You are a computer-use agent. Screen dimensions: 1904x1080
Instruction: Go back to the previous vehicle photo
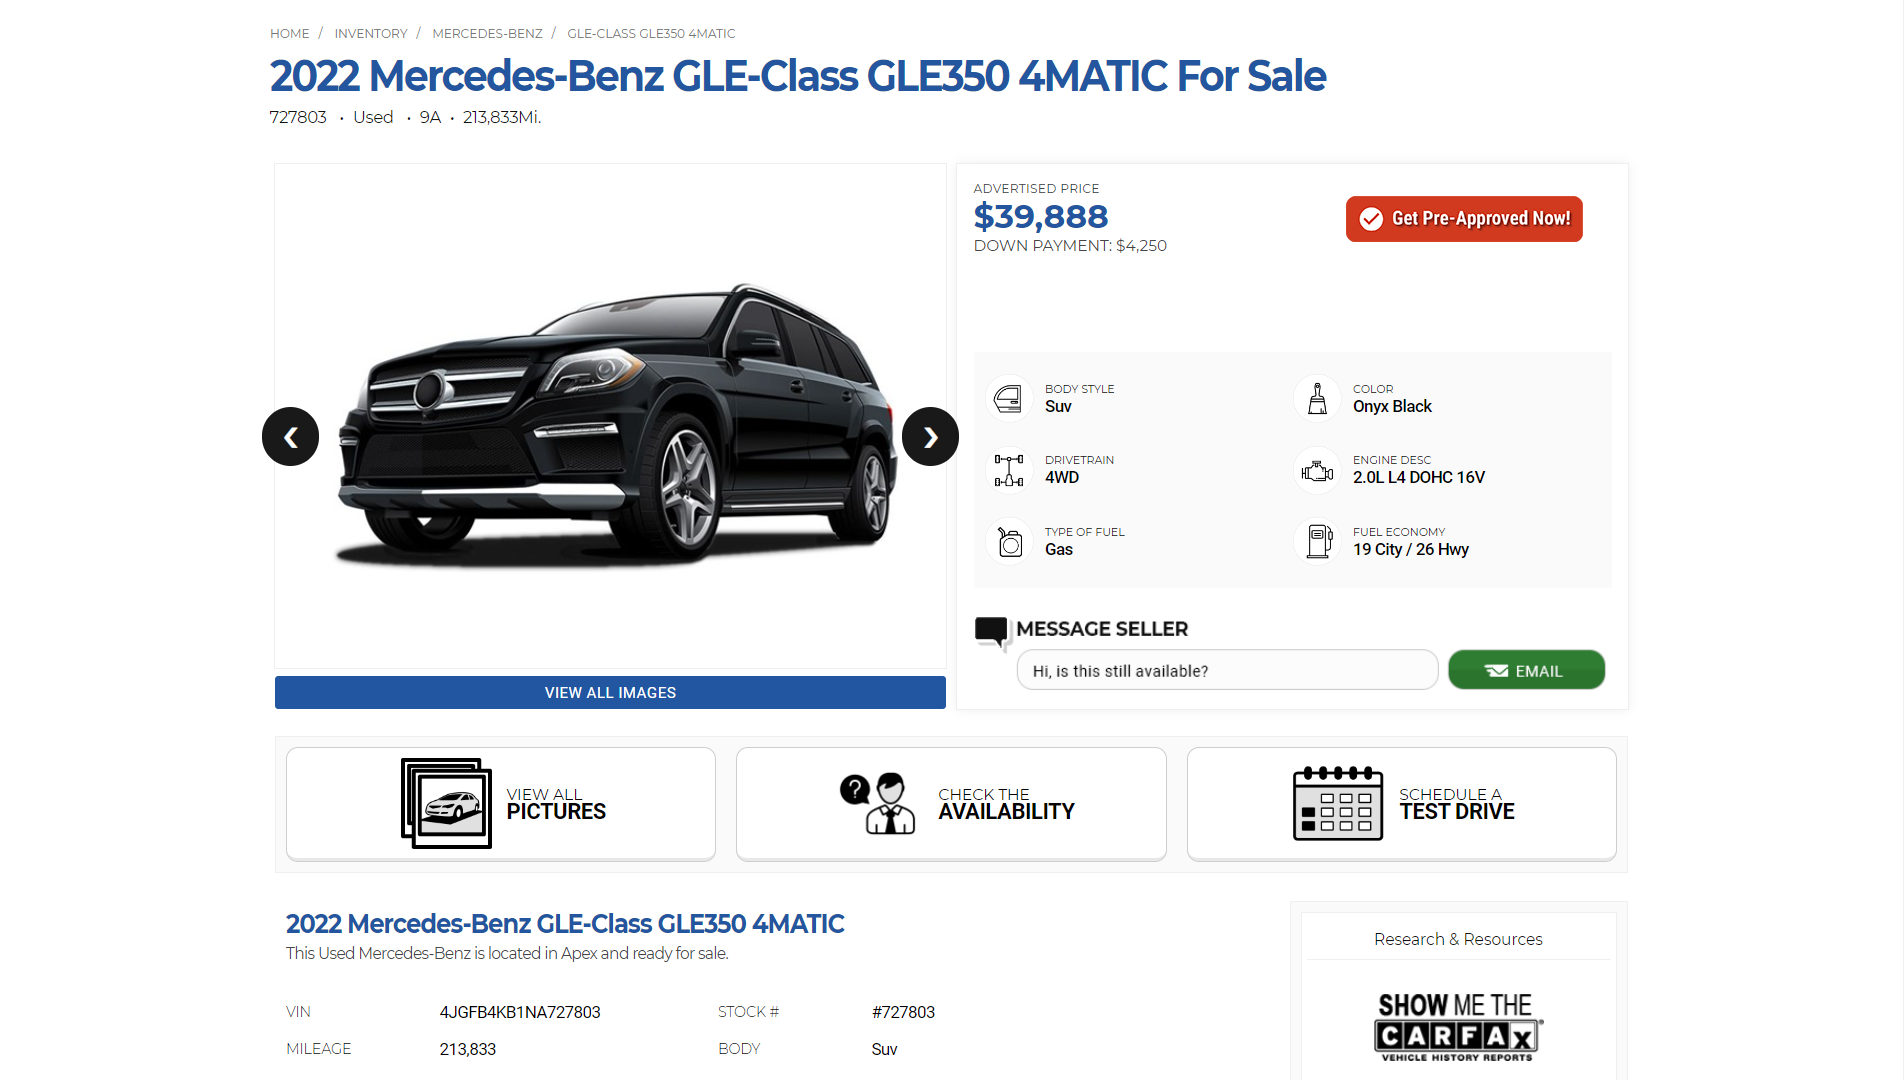(x=290, y=436)
